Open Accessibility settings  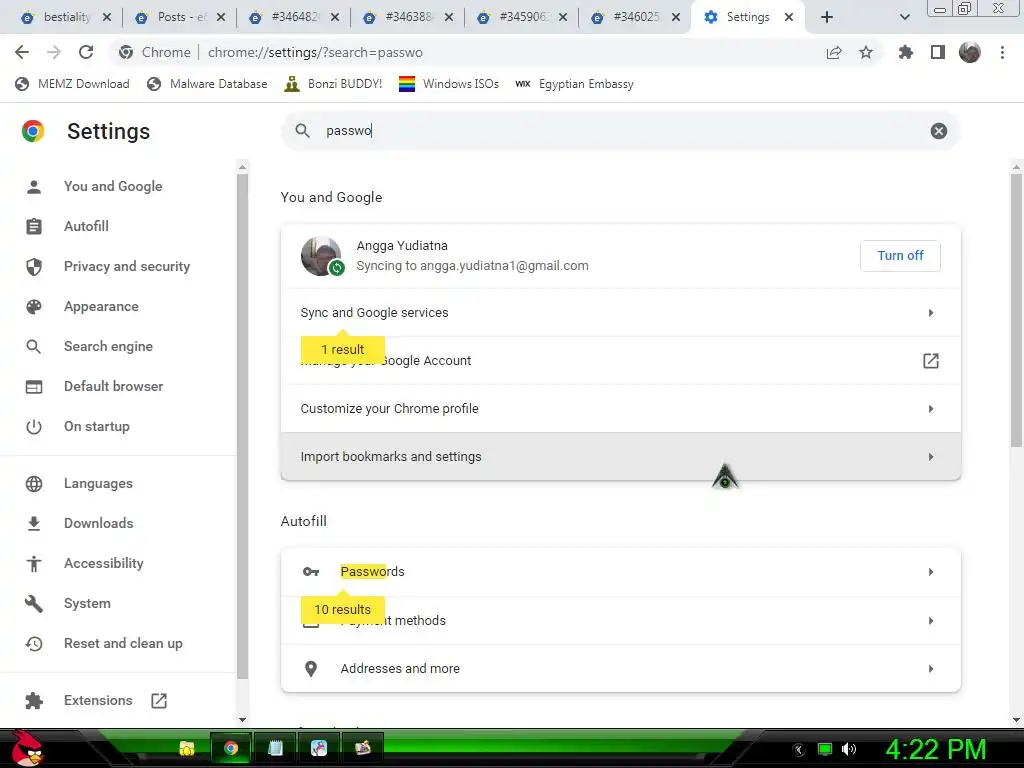104,563
